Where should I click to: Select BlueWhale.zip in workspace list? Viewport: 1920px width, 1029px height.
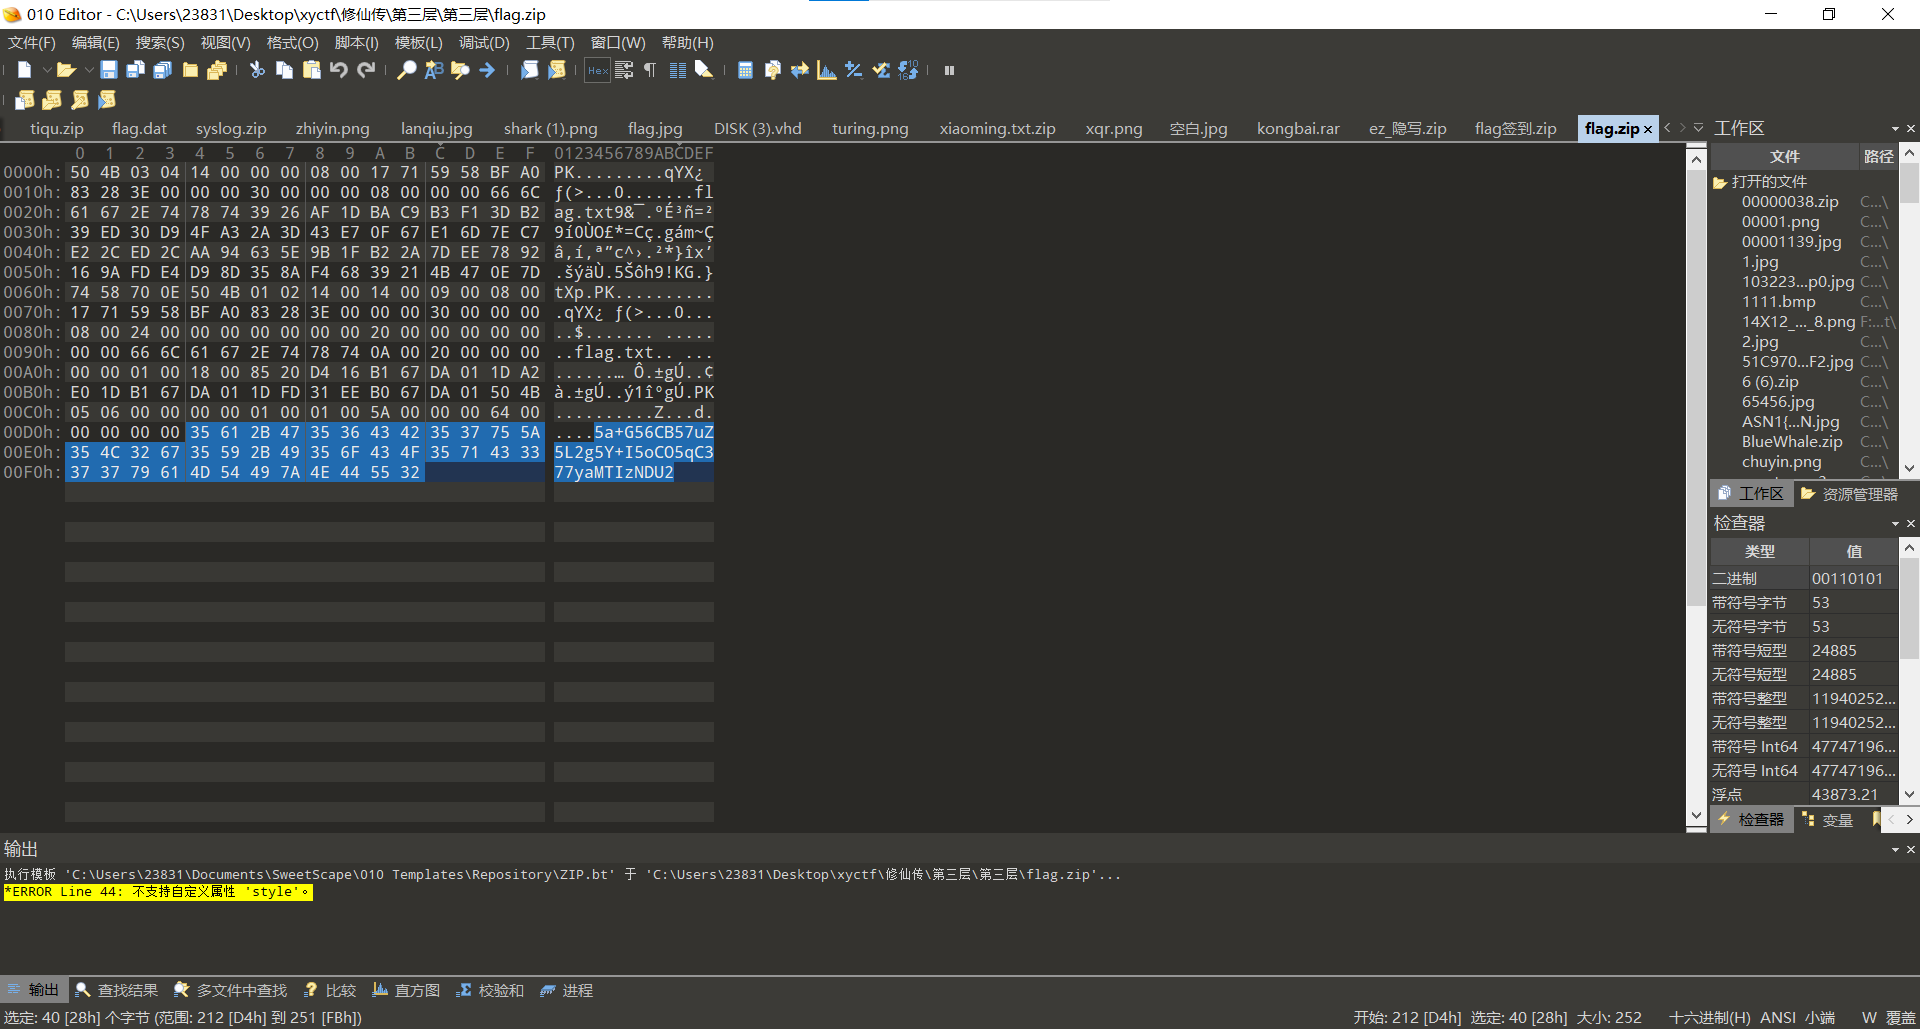(1792, 442)
